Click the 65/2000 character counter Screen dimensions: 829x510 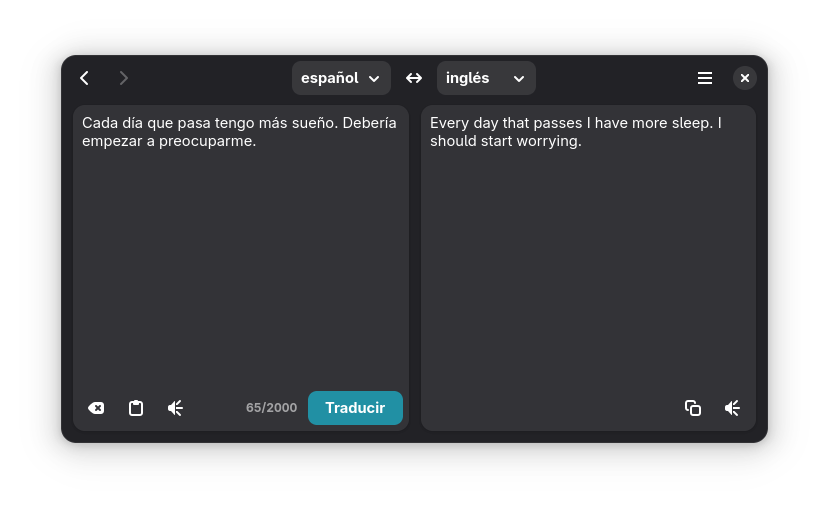pos(271,408)
